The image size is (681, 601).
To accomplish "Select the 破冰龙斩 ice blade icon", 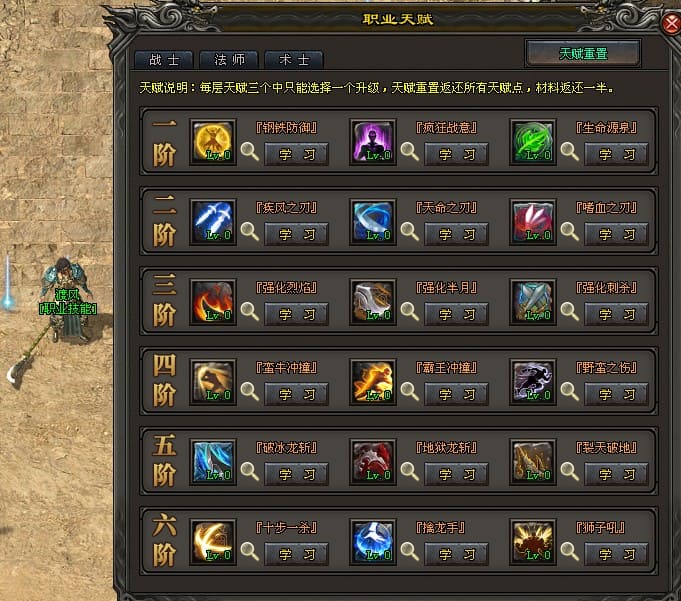I will pyautogui.click(x=213, y=462).
